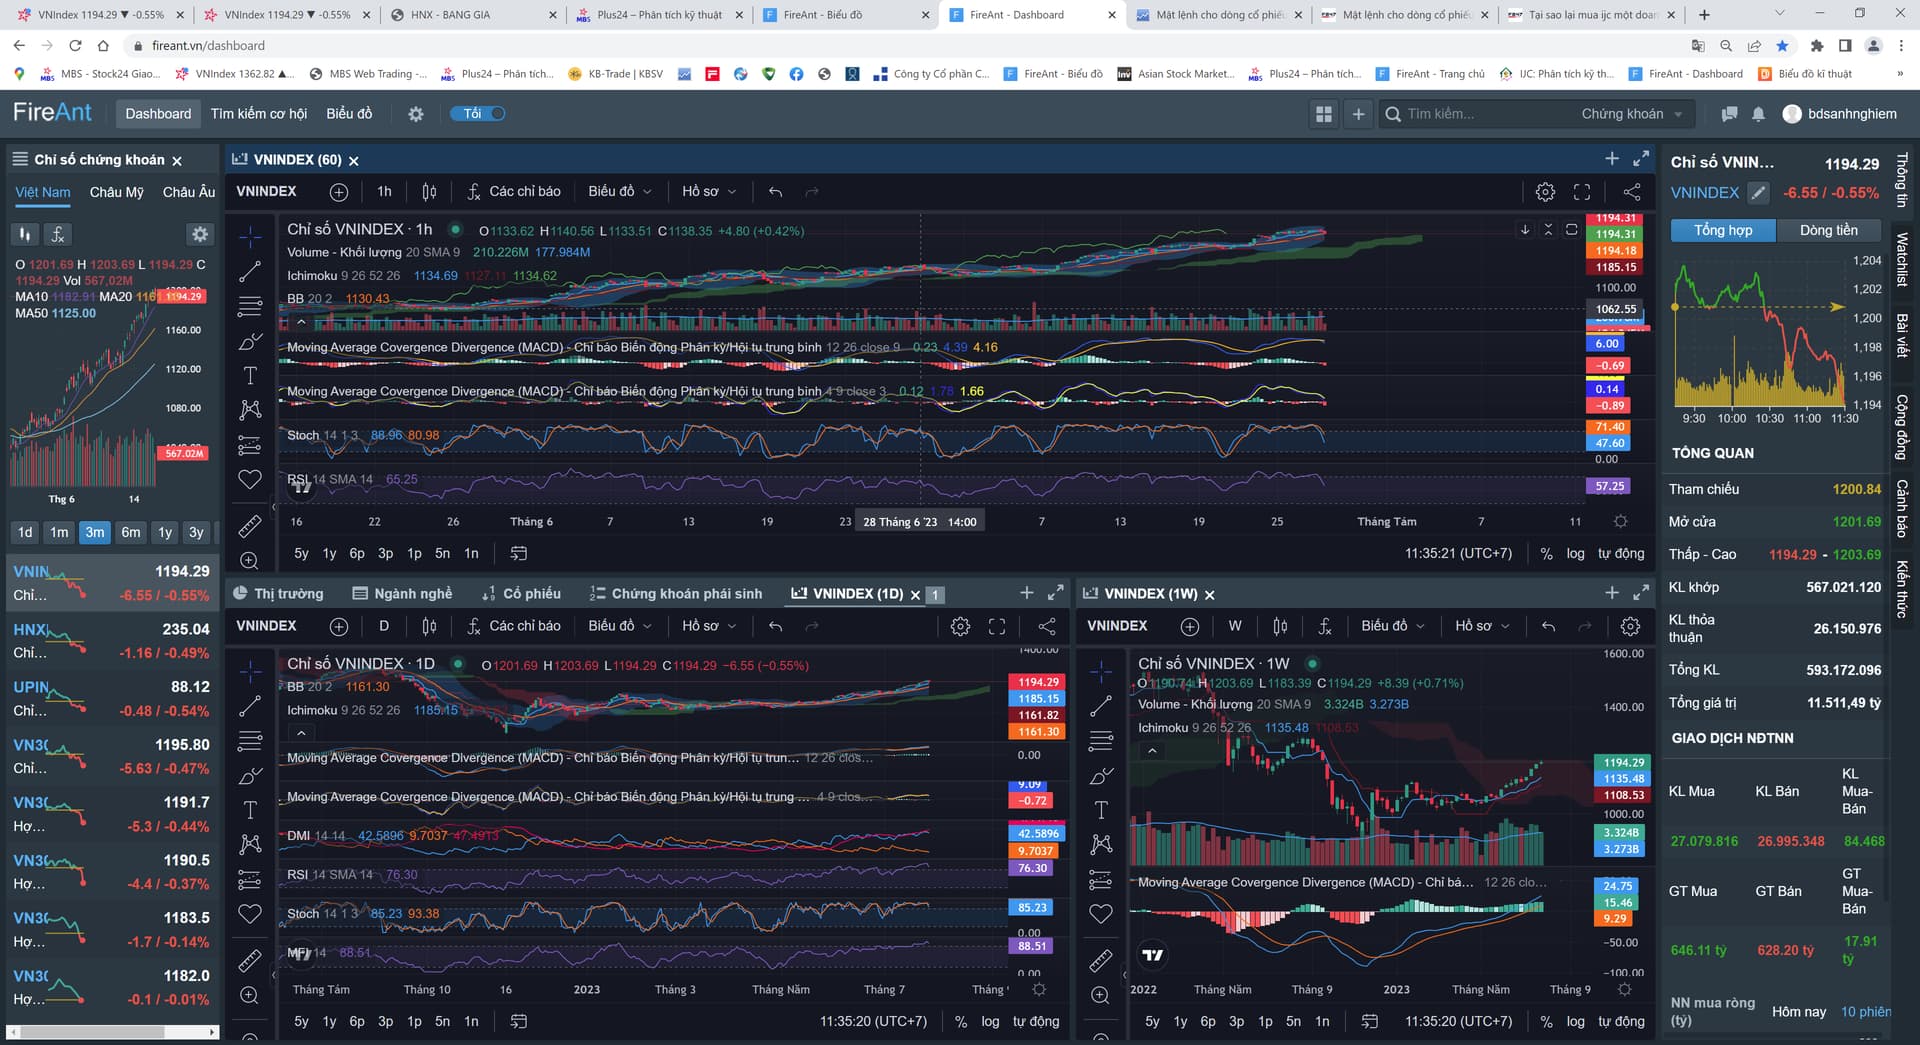The width and height of the screenshot is (1920, 1045).
Task: Toggle log scale on the 1h chart
Action: (1575, 553)
